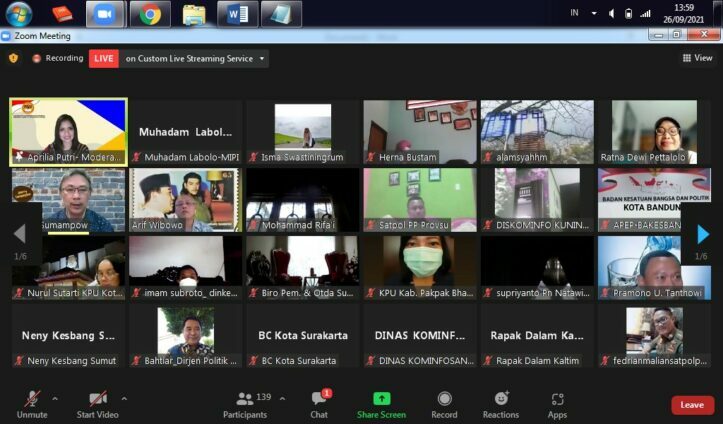Open Windows Explorer folder in taskbar
Image resolution: width=723 pixels, height=424 pixels.
194,14
